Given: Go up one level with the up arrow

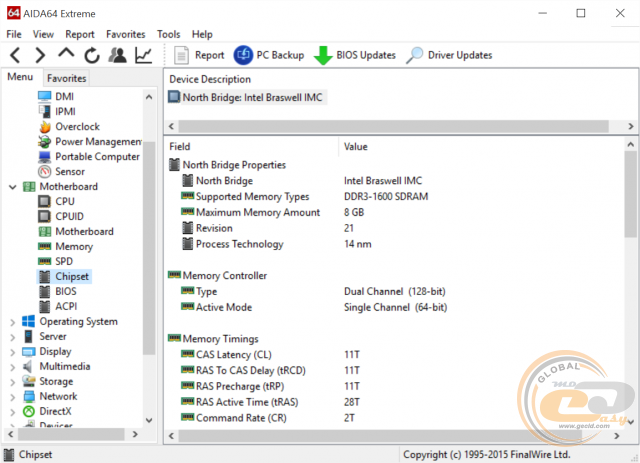Looking at the screenshot, I should click(66, 53).
